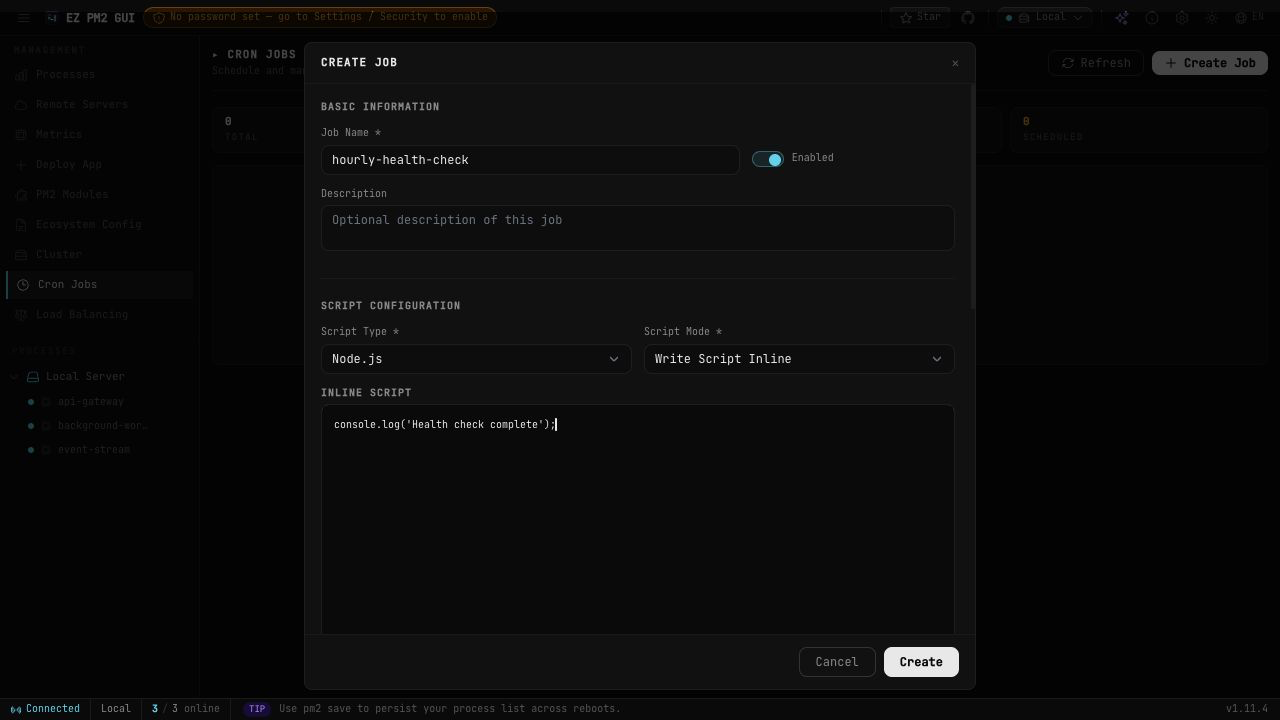Screen dimensions: 1280x720
Task: Select the event-stream process
Action: pos(94,450)
